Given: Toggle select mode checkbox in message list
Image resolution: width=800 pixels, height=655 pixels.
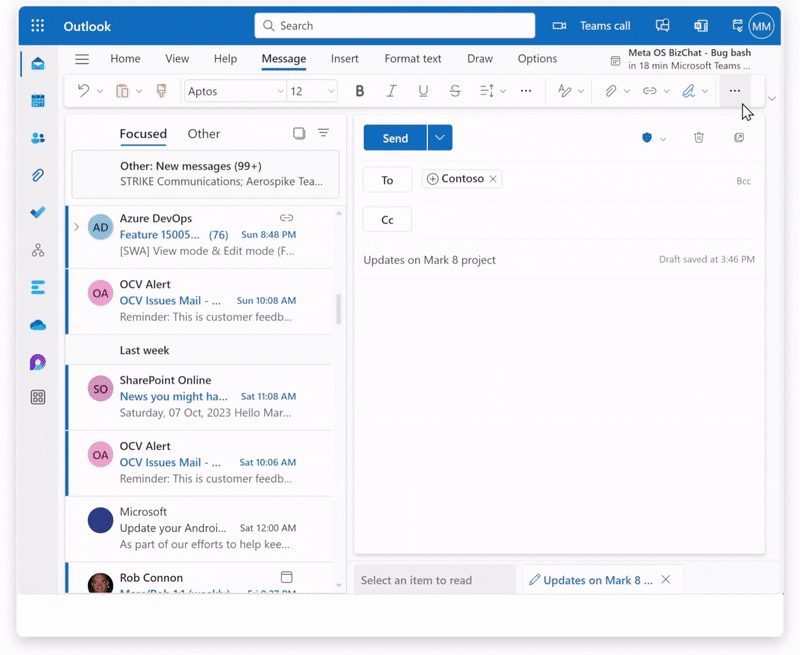Looking at the screenshot, I should (x=299, y=133).
